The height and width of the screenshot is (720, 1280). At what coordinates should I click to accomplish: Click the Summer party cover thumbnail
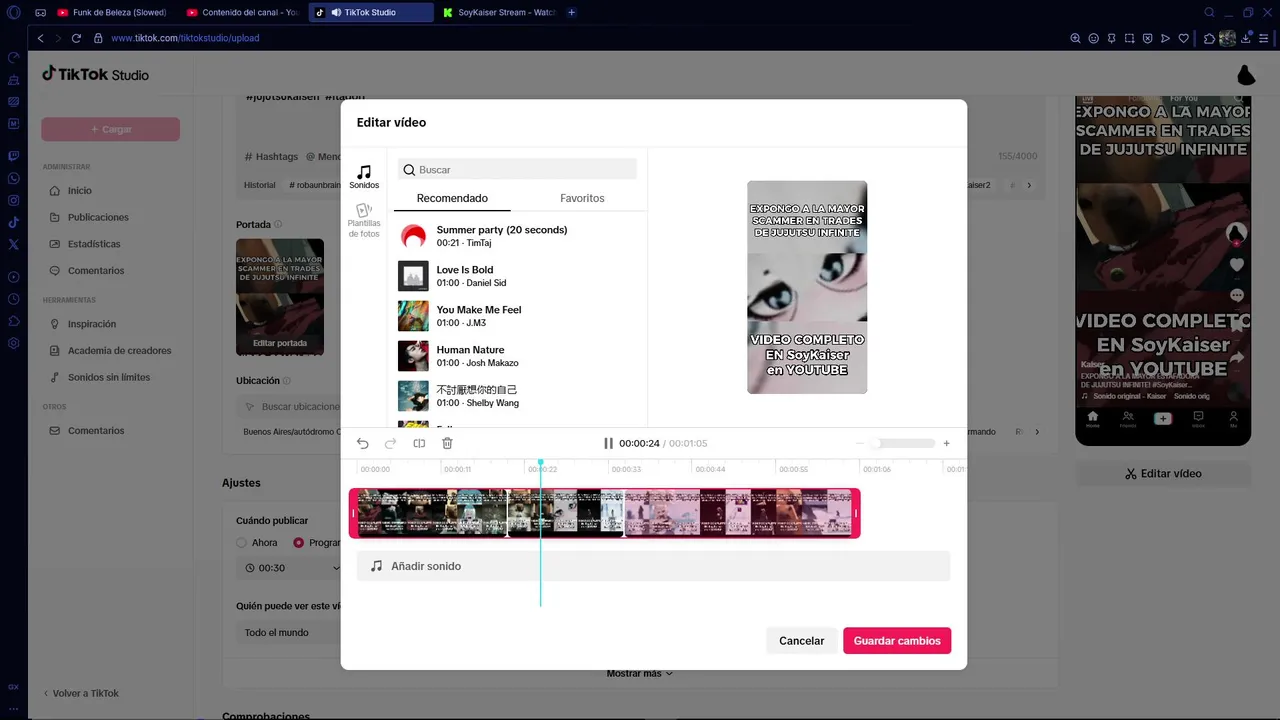413,236
